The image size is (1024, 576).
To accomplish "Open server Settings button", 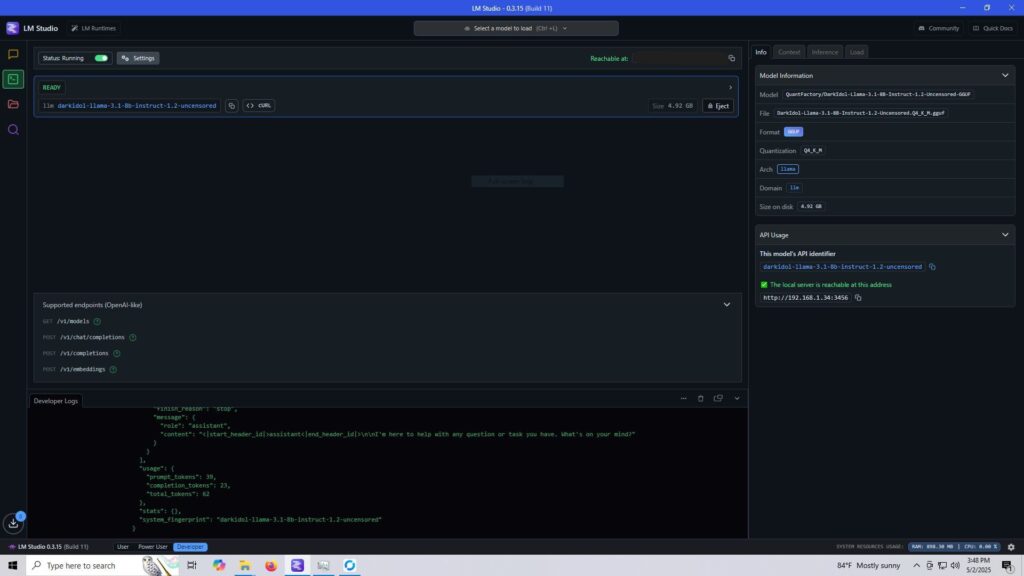I will pyautogui.click(x=138, y=58).
